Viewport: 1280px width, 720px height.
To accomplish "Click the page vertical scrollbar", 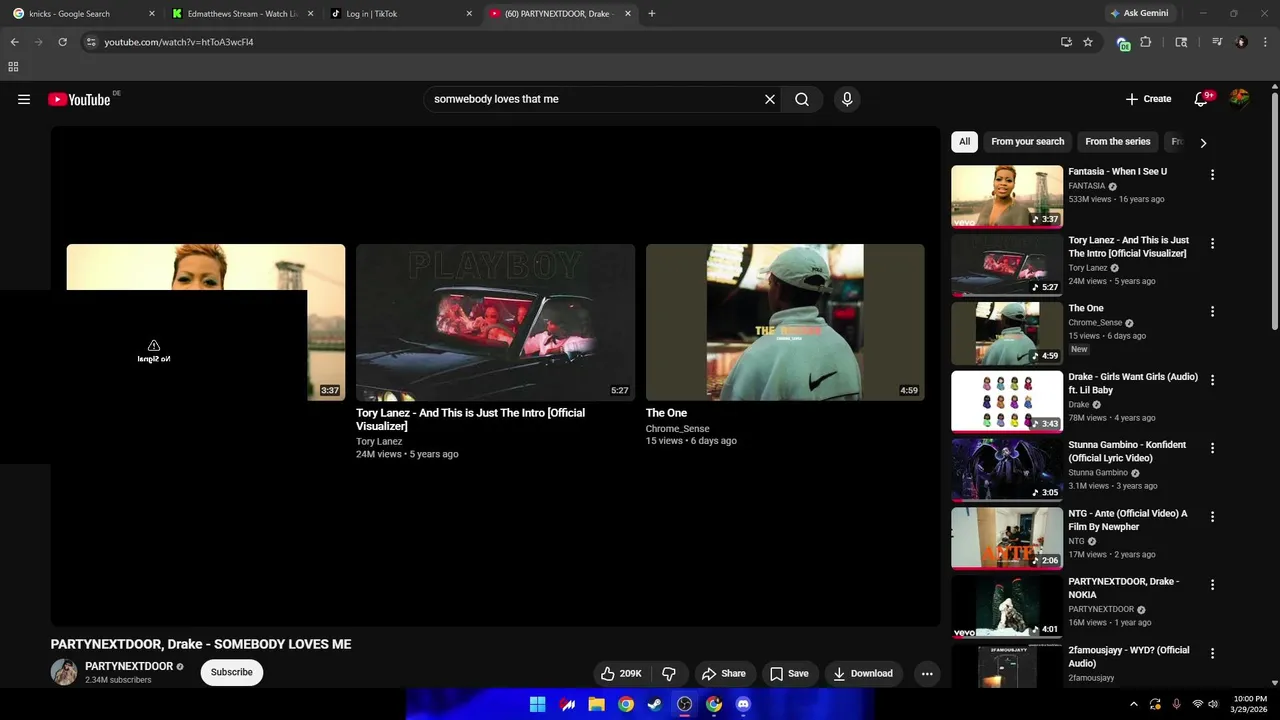I will click(x=1275, y=210).
